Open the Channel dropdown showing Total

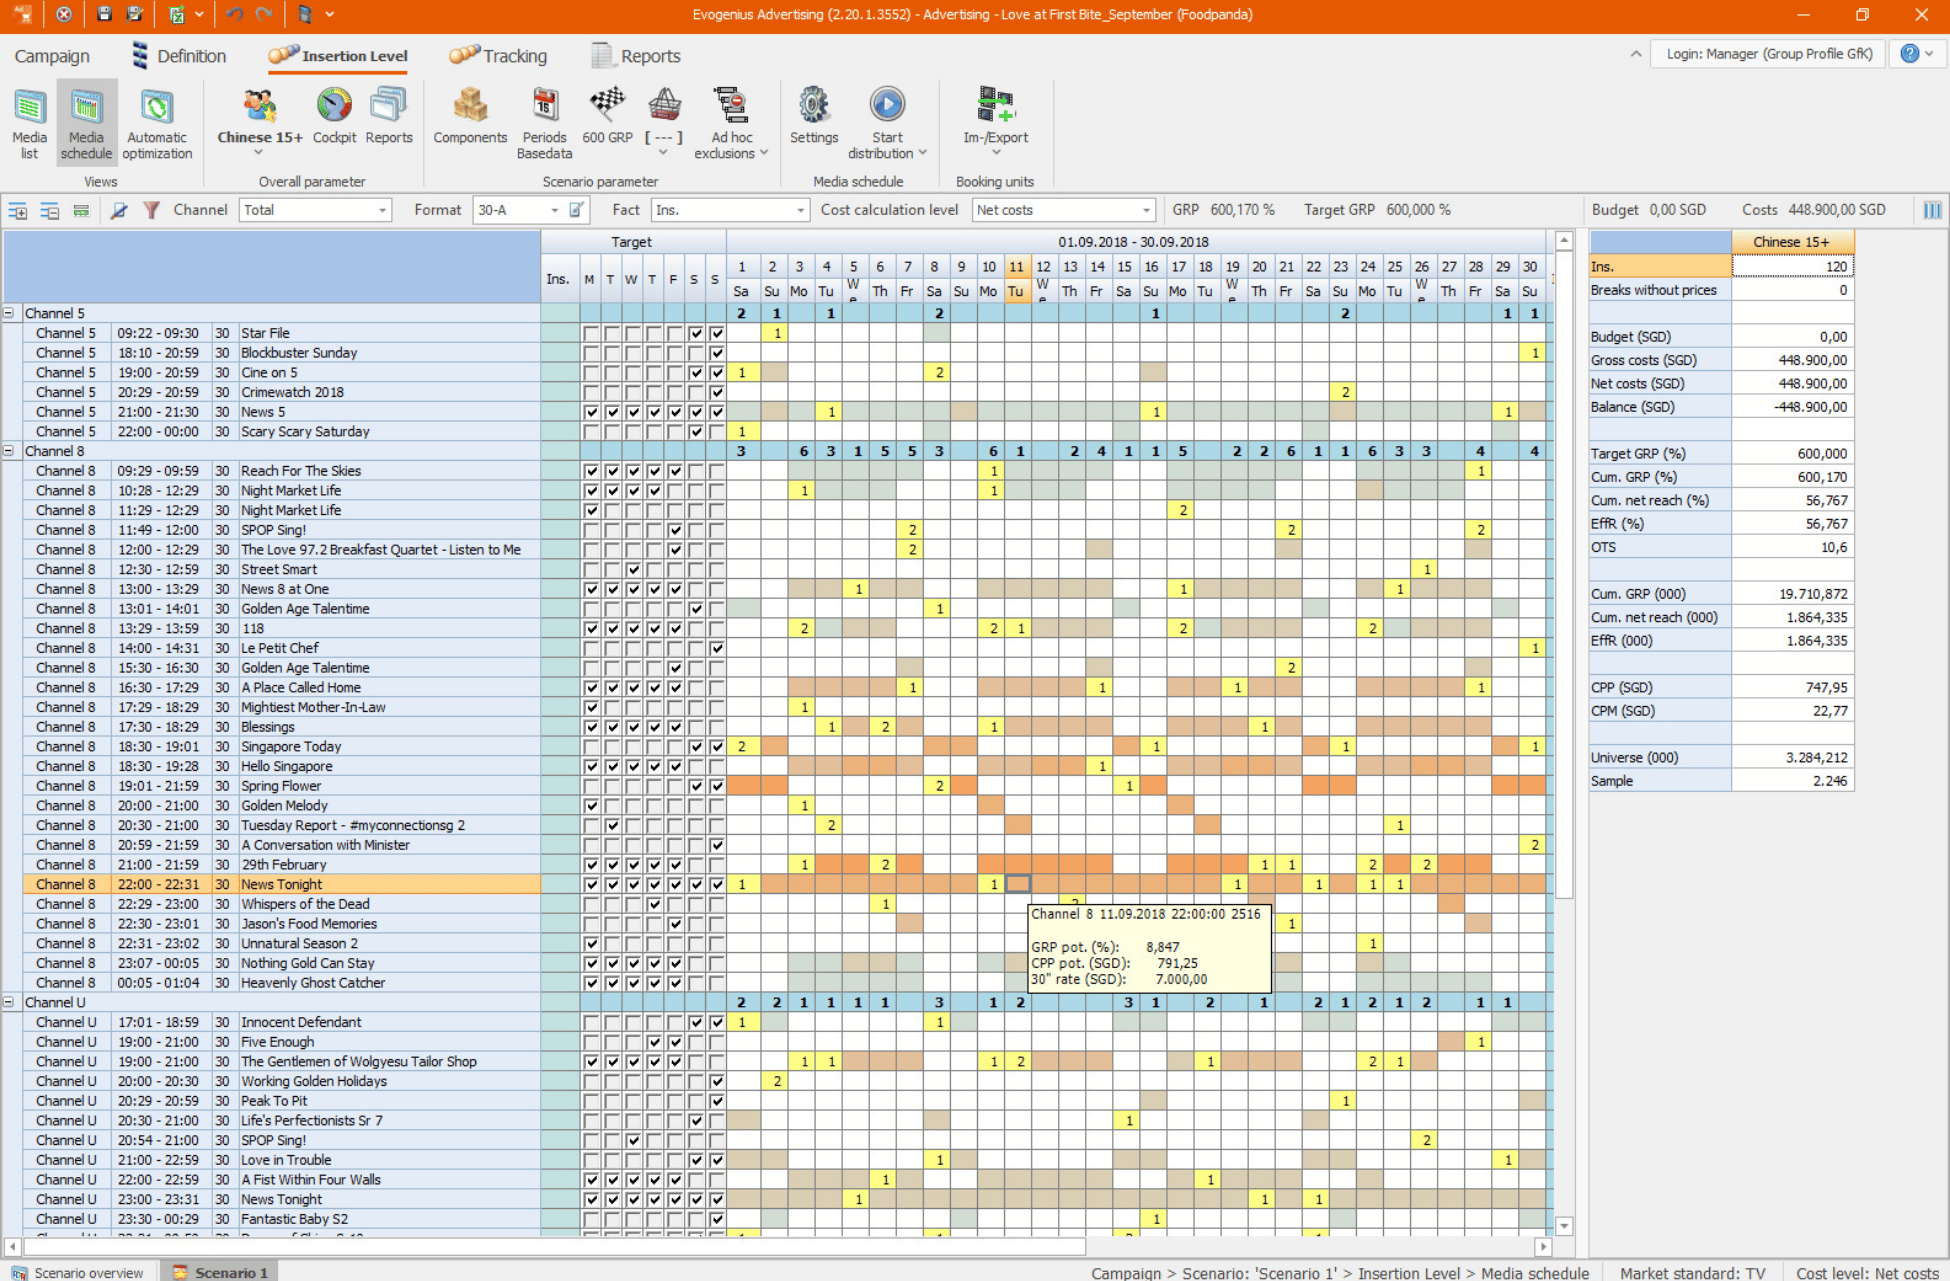pyautogui.click(x=315, y=210)
